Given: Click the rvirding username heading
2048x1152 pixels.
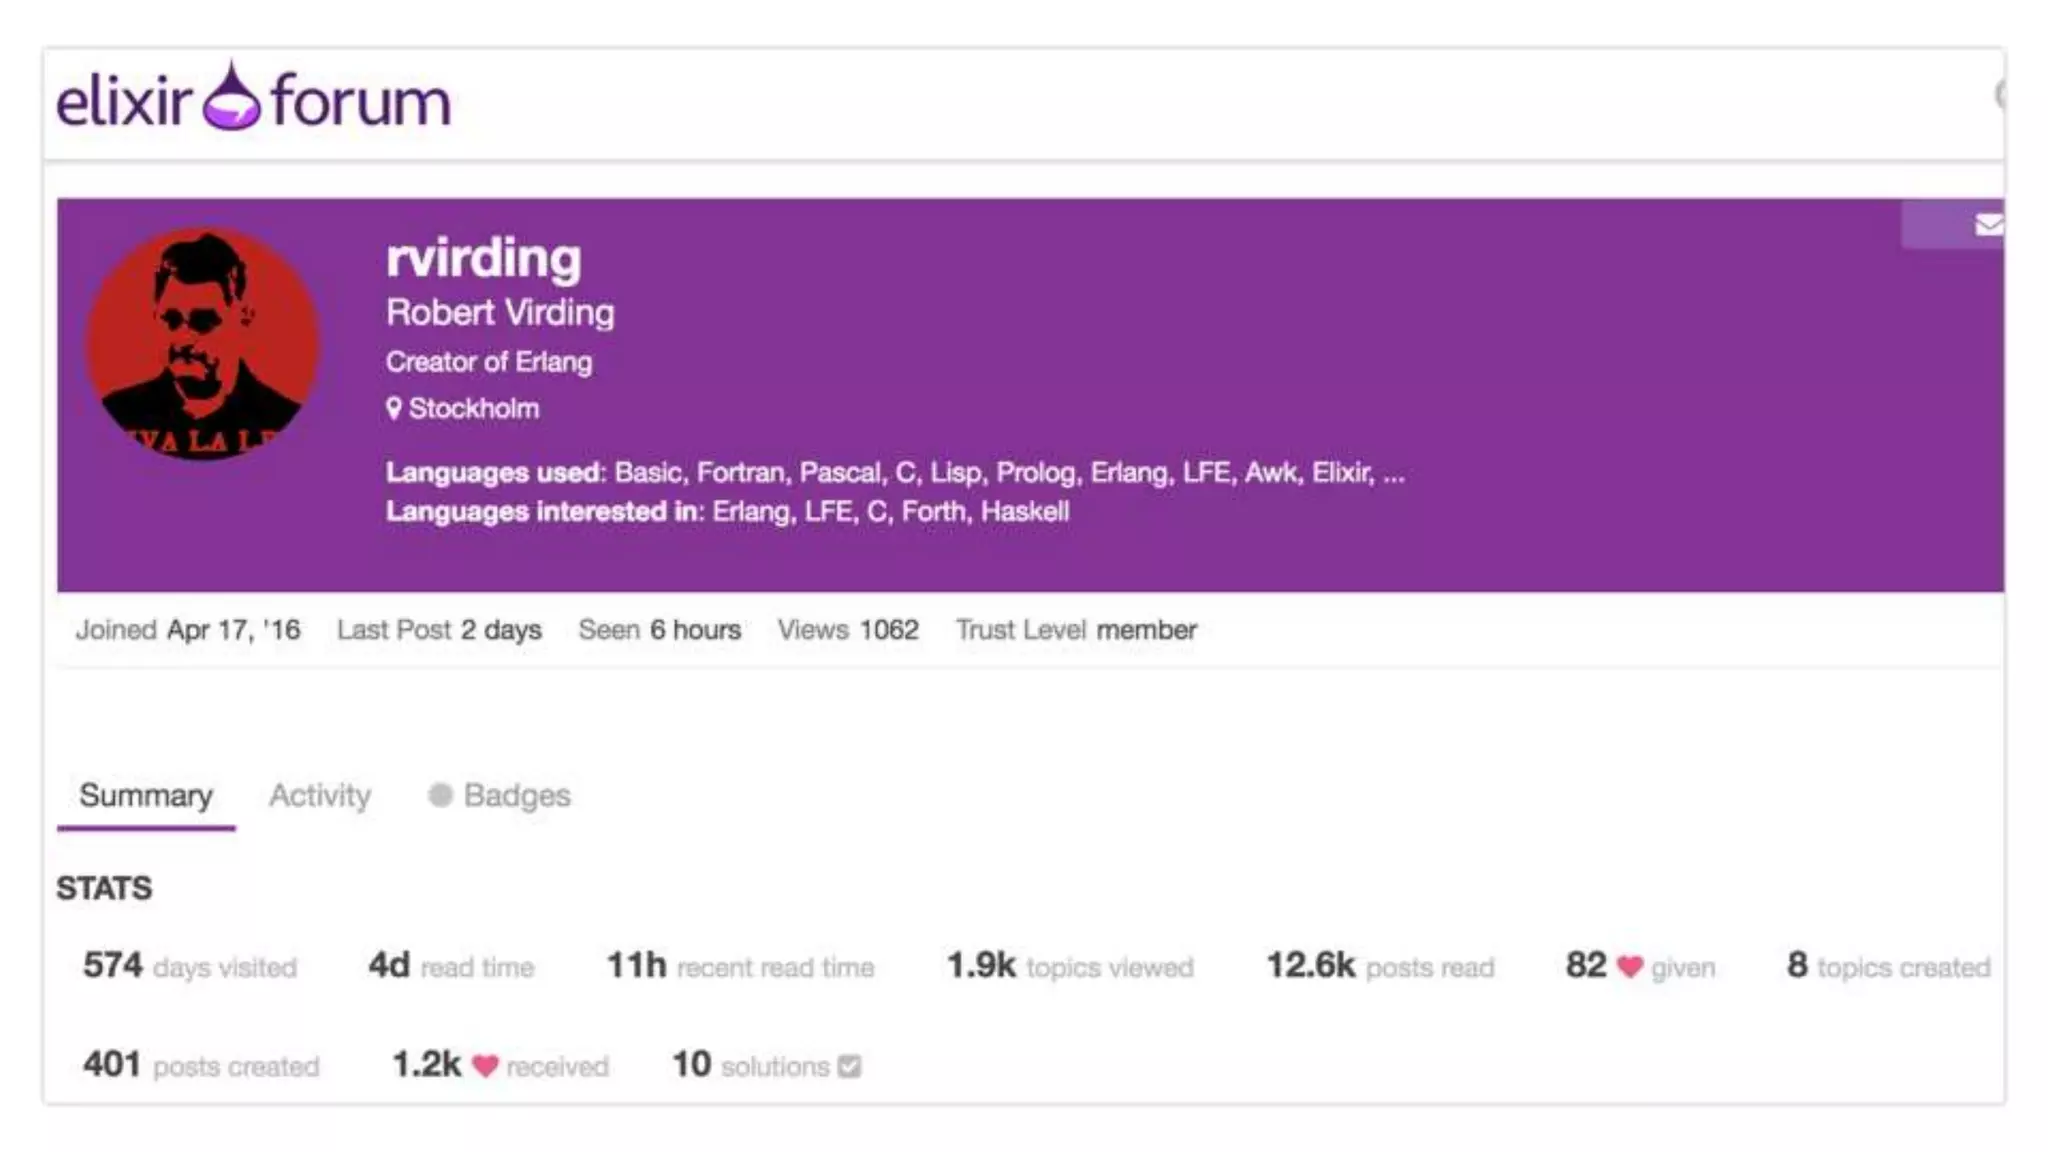Looking at the screenshot, I should 484,258.
